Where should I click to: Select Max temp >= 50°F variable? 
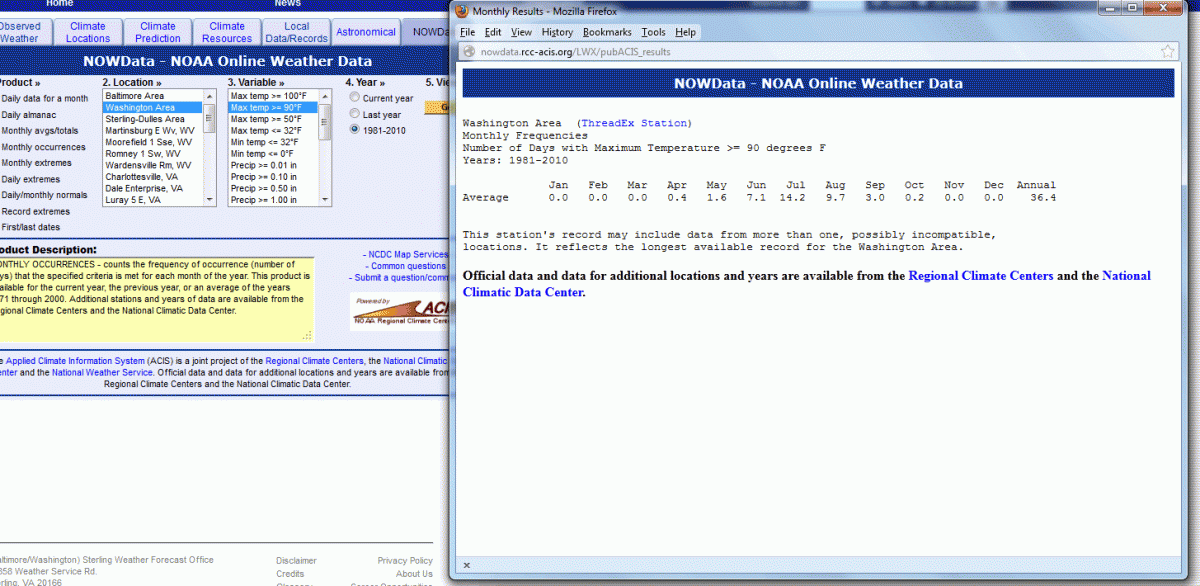(274, 119)
